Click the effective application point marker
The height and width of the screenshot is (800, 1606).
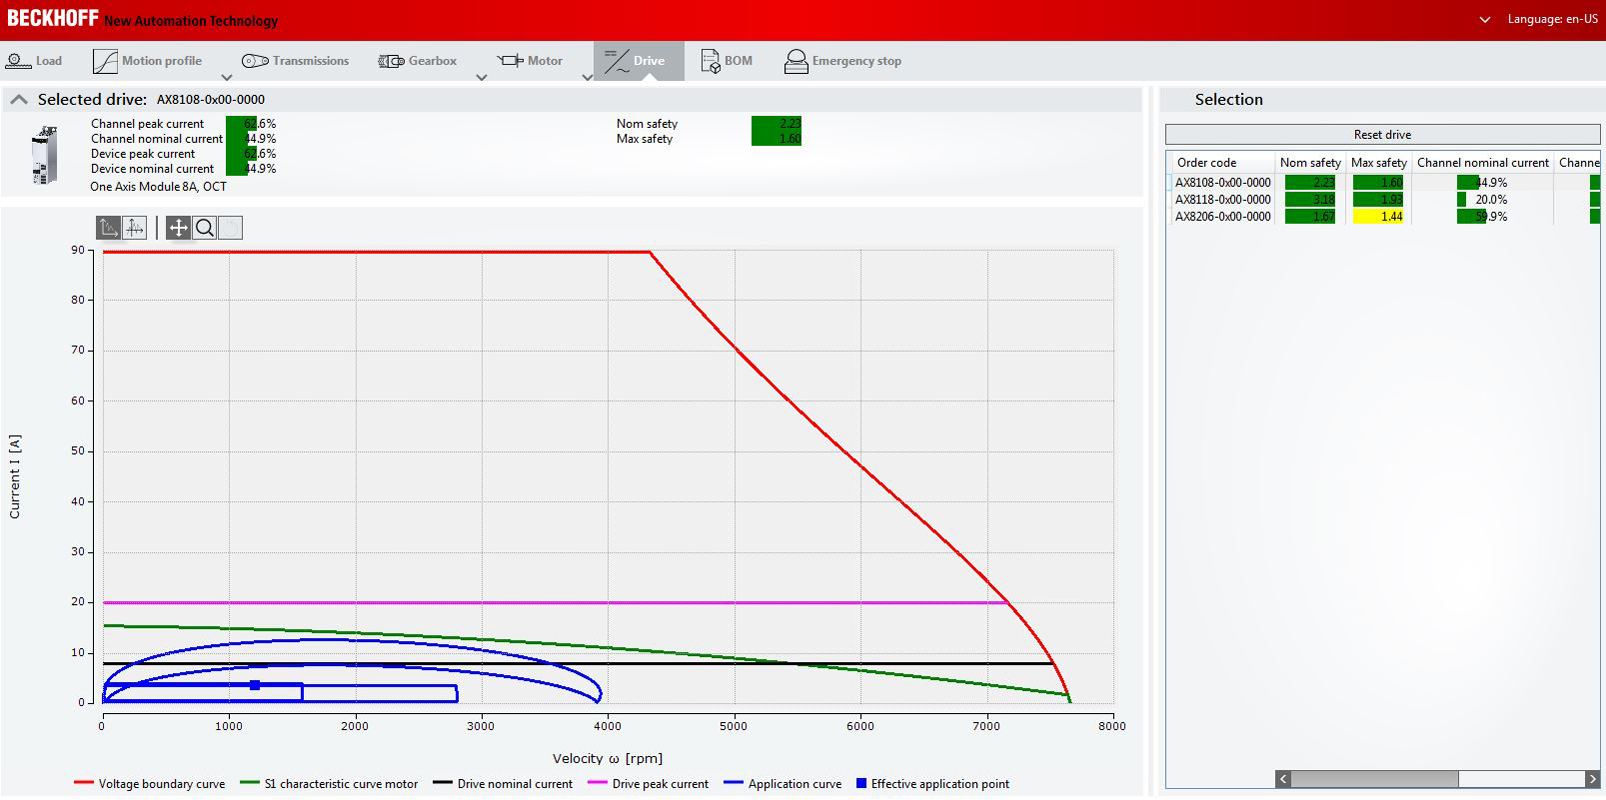255,685
